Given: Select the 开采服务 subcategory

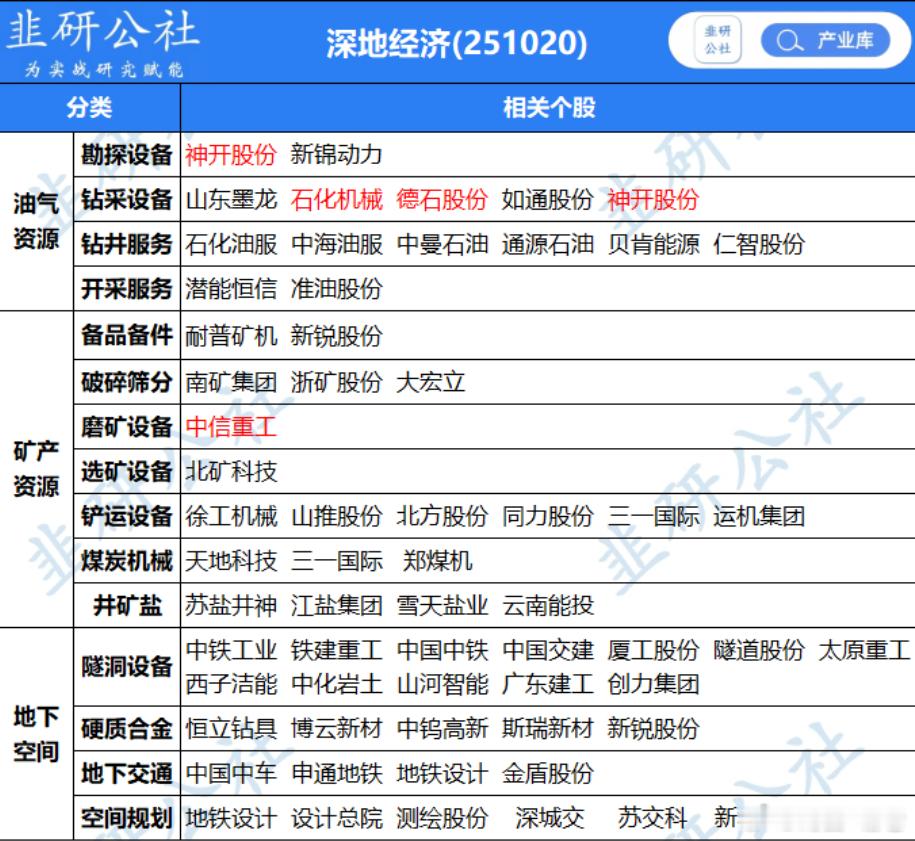Looking at the screenshot, I should 127,289.
